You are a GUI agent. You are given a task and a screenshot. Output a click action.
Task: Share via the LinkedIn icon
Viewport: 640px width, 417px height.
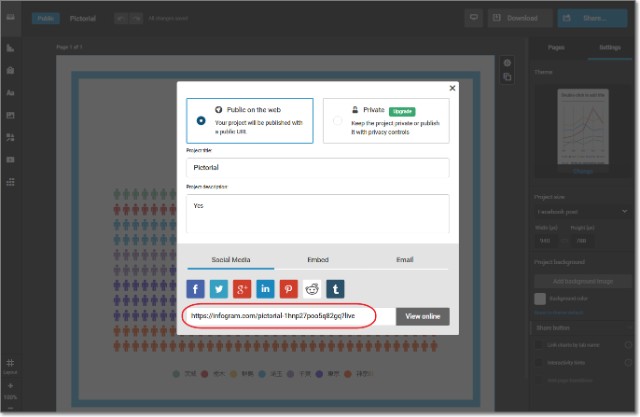265,289
